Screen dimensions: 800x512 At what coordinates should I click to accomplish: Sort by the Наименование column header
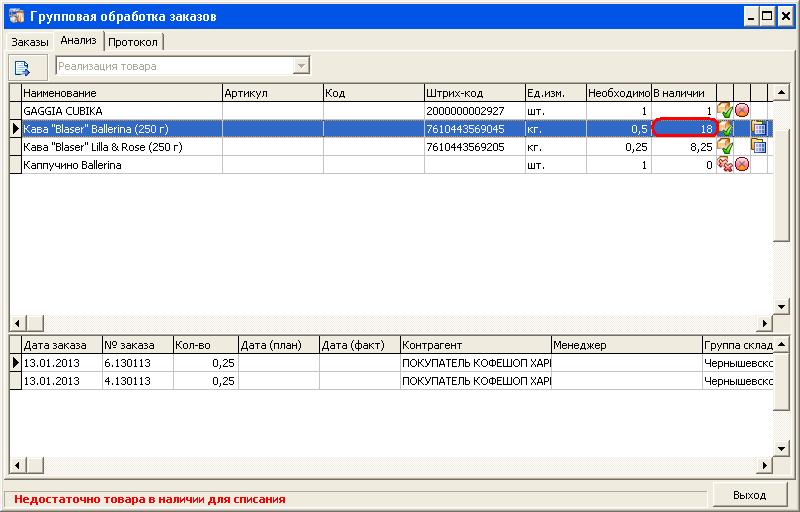[120, 93]
